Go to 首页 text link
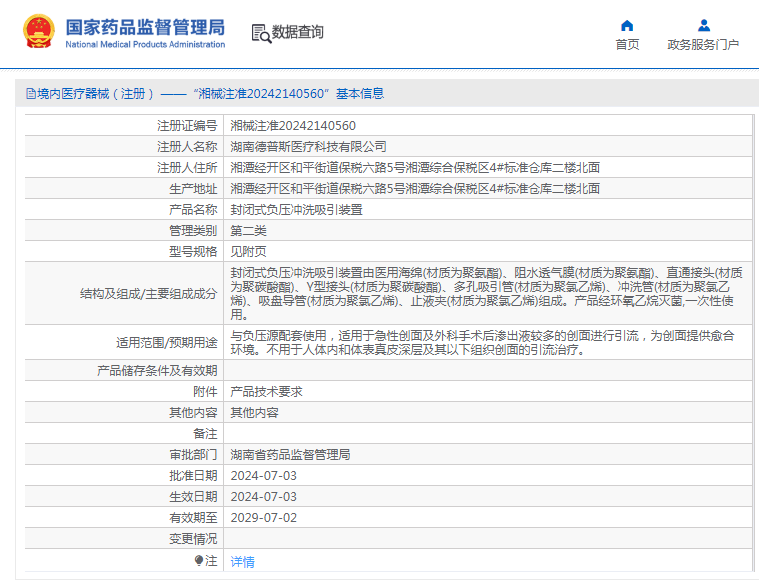The image size is (759, 580). coord(627,45)
